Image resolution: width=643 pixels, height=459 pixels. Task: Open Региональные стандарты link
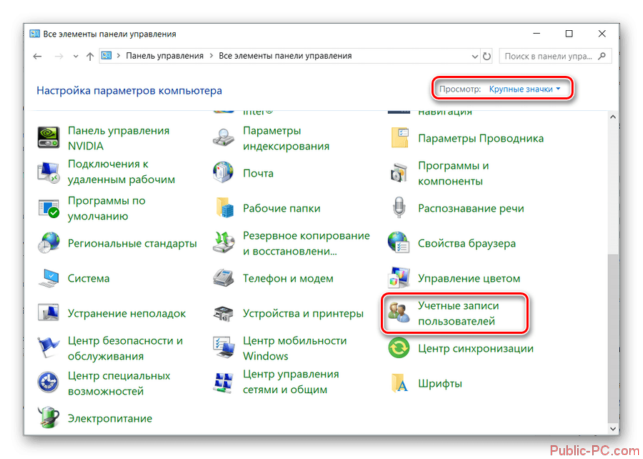(x=132, y=243)
